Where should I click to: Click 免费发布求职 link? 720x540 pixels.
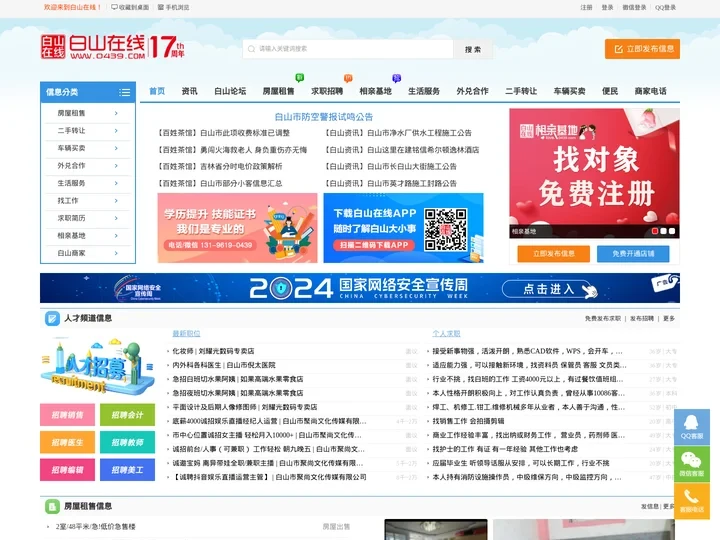tap(602, 318)
